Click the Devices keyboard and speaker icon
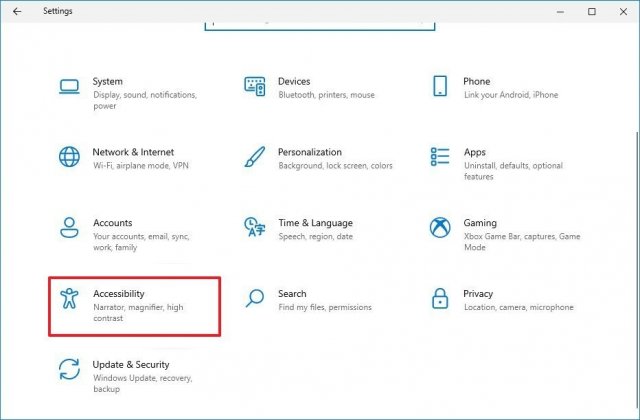The image size is (640, 420). [x=255, y=86]
